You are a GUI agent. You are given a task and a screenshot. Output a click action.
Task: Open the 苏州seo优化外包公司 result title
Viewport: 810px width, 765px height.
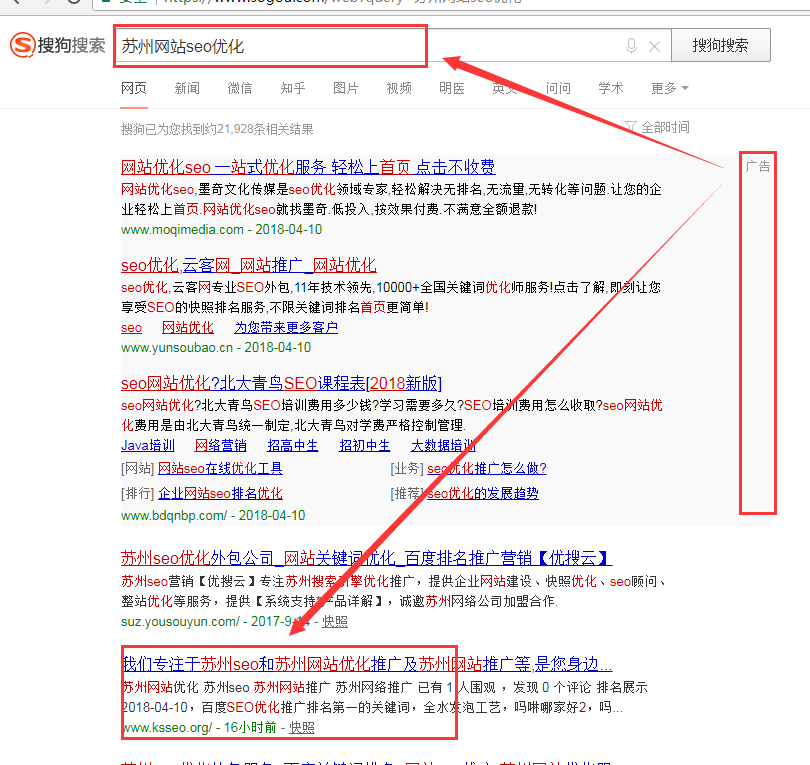pos(366,558)
